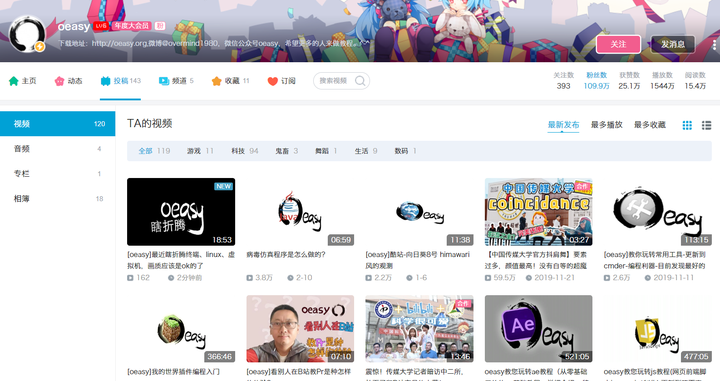Open the more options dots on banner
Image resolution: width=720 pixels, height=381 pixels.
click(x=714, y=45)
